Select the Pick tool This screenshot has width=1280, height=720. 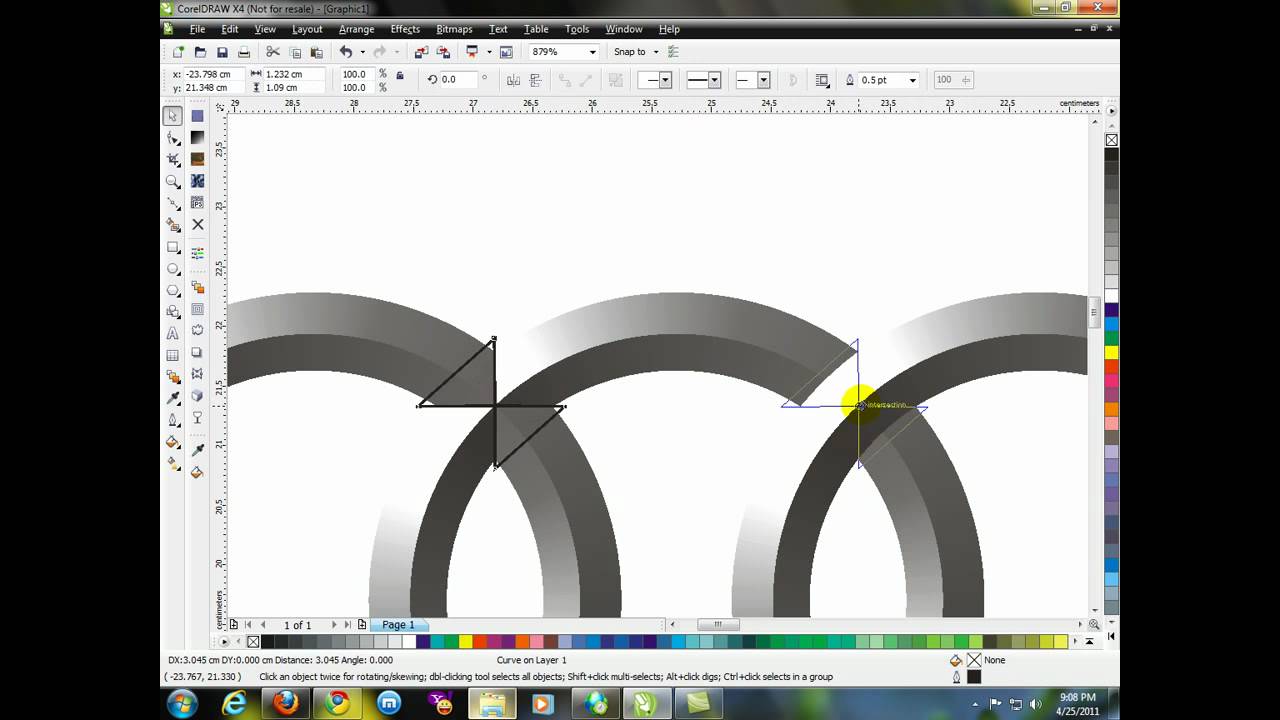click(173, 116)
